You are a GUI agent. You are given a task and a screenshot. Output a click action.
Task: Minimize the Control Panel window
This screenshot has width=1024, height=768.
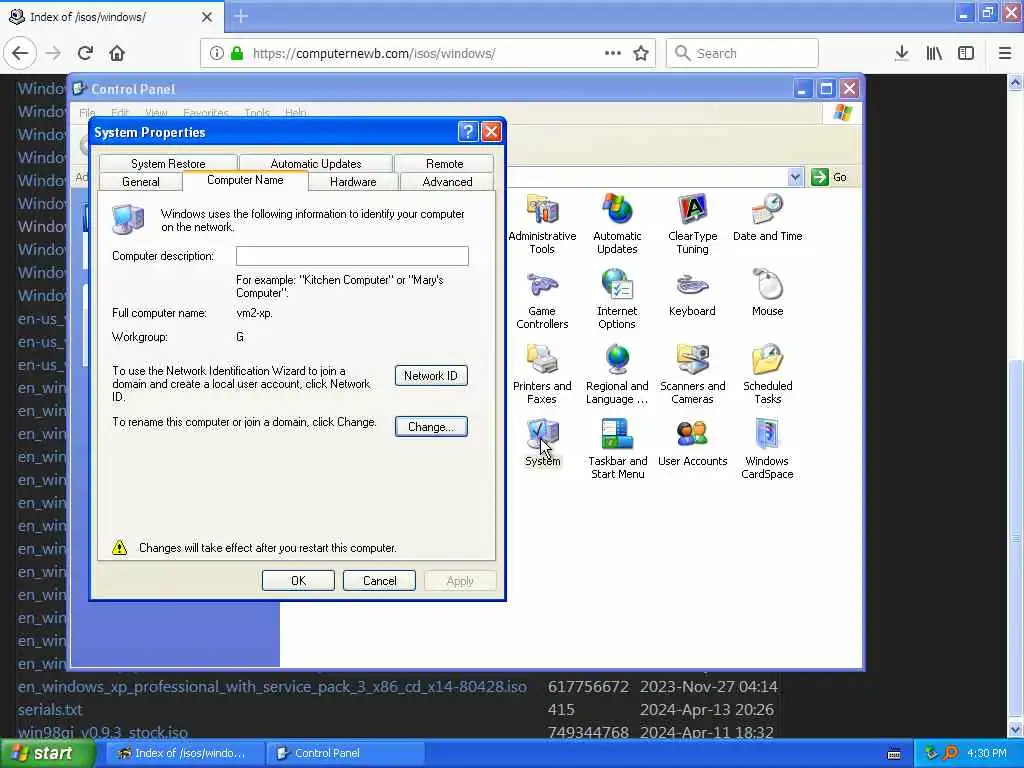803,88
